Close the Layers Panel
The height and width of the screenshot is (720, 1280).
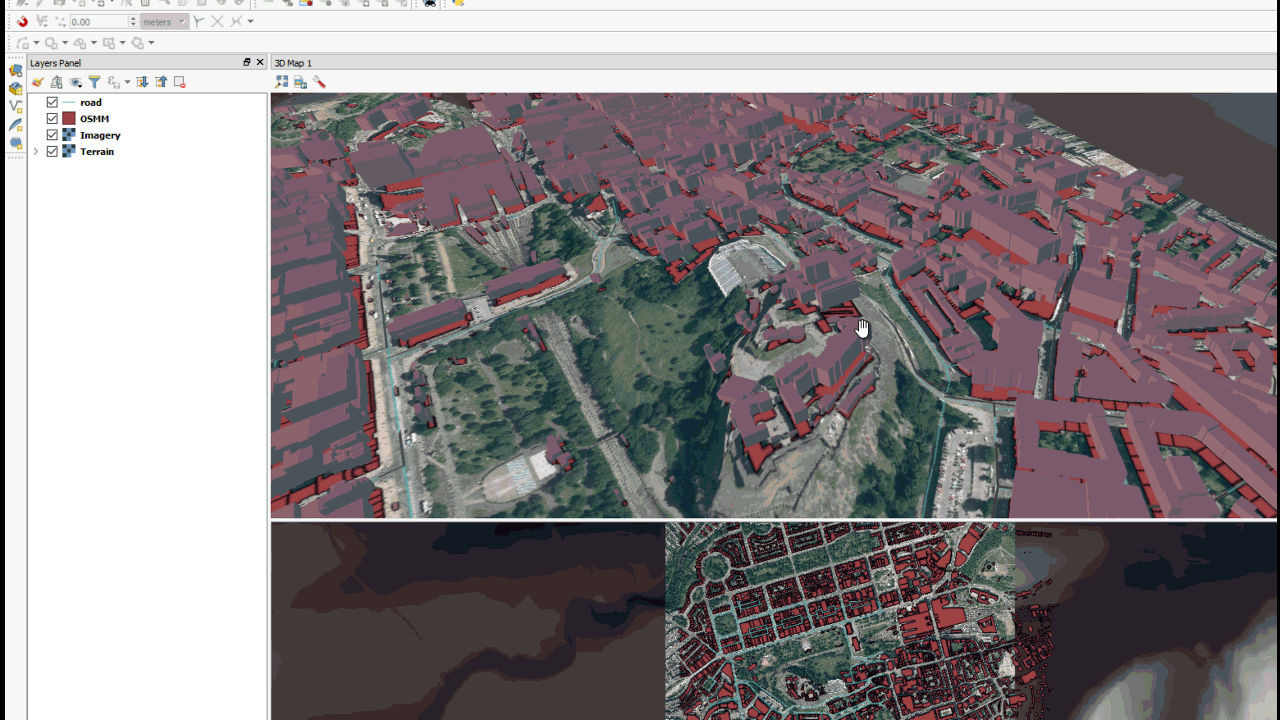(x=260, y=62)
